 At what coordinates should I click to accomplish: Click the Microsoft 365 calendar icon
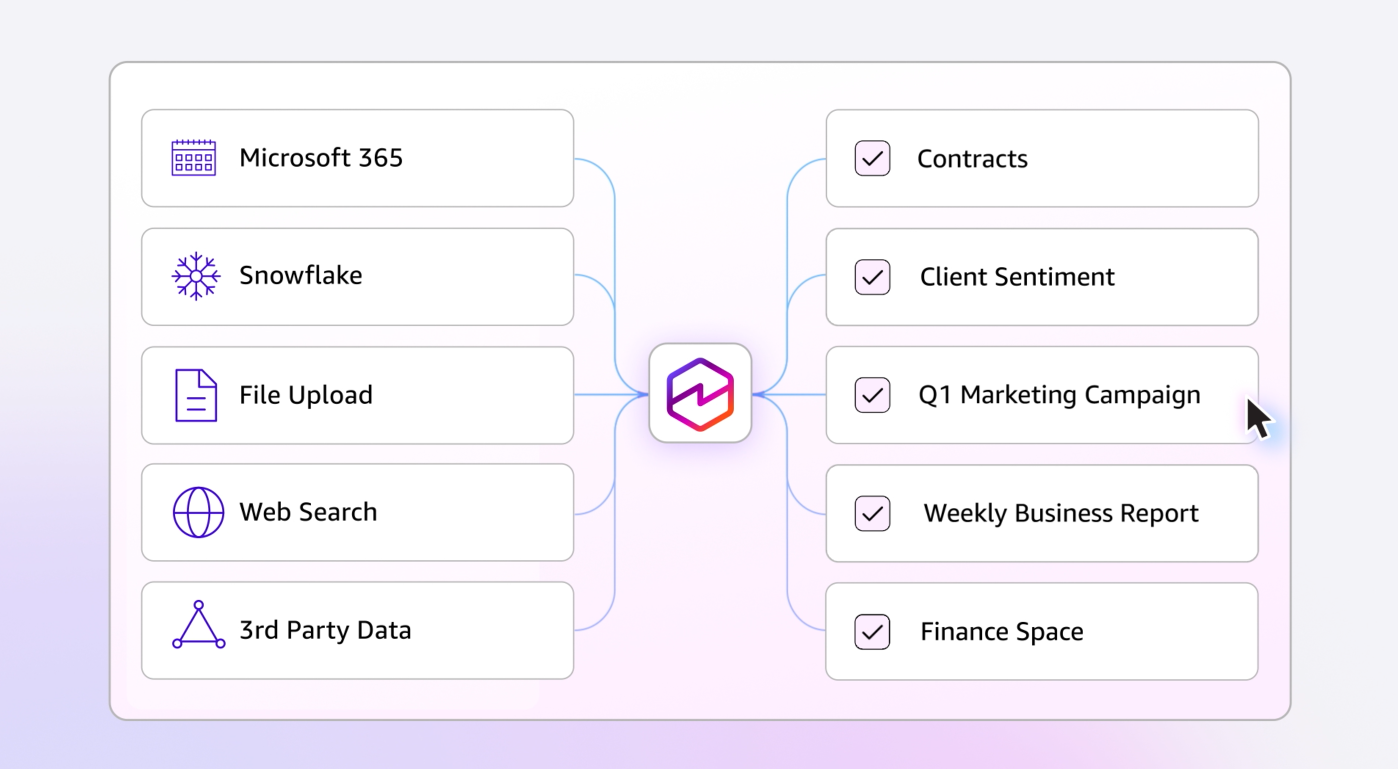pos(194,158)
